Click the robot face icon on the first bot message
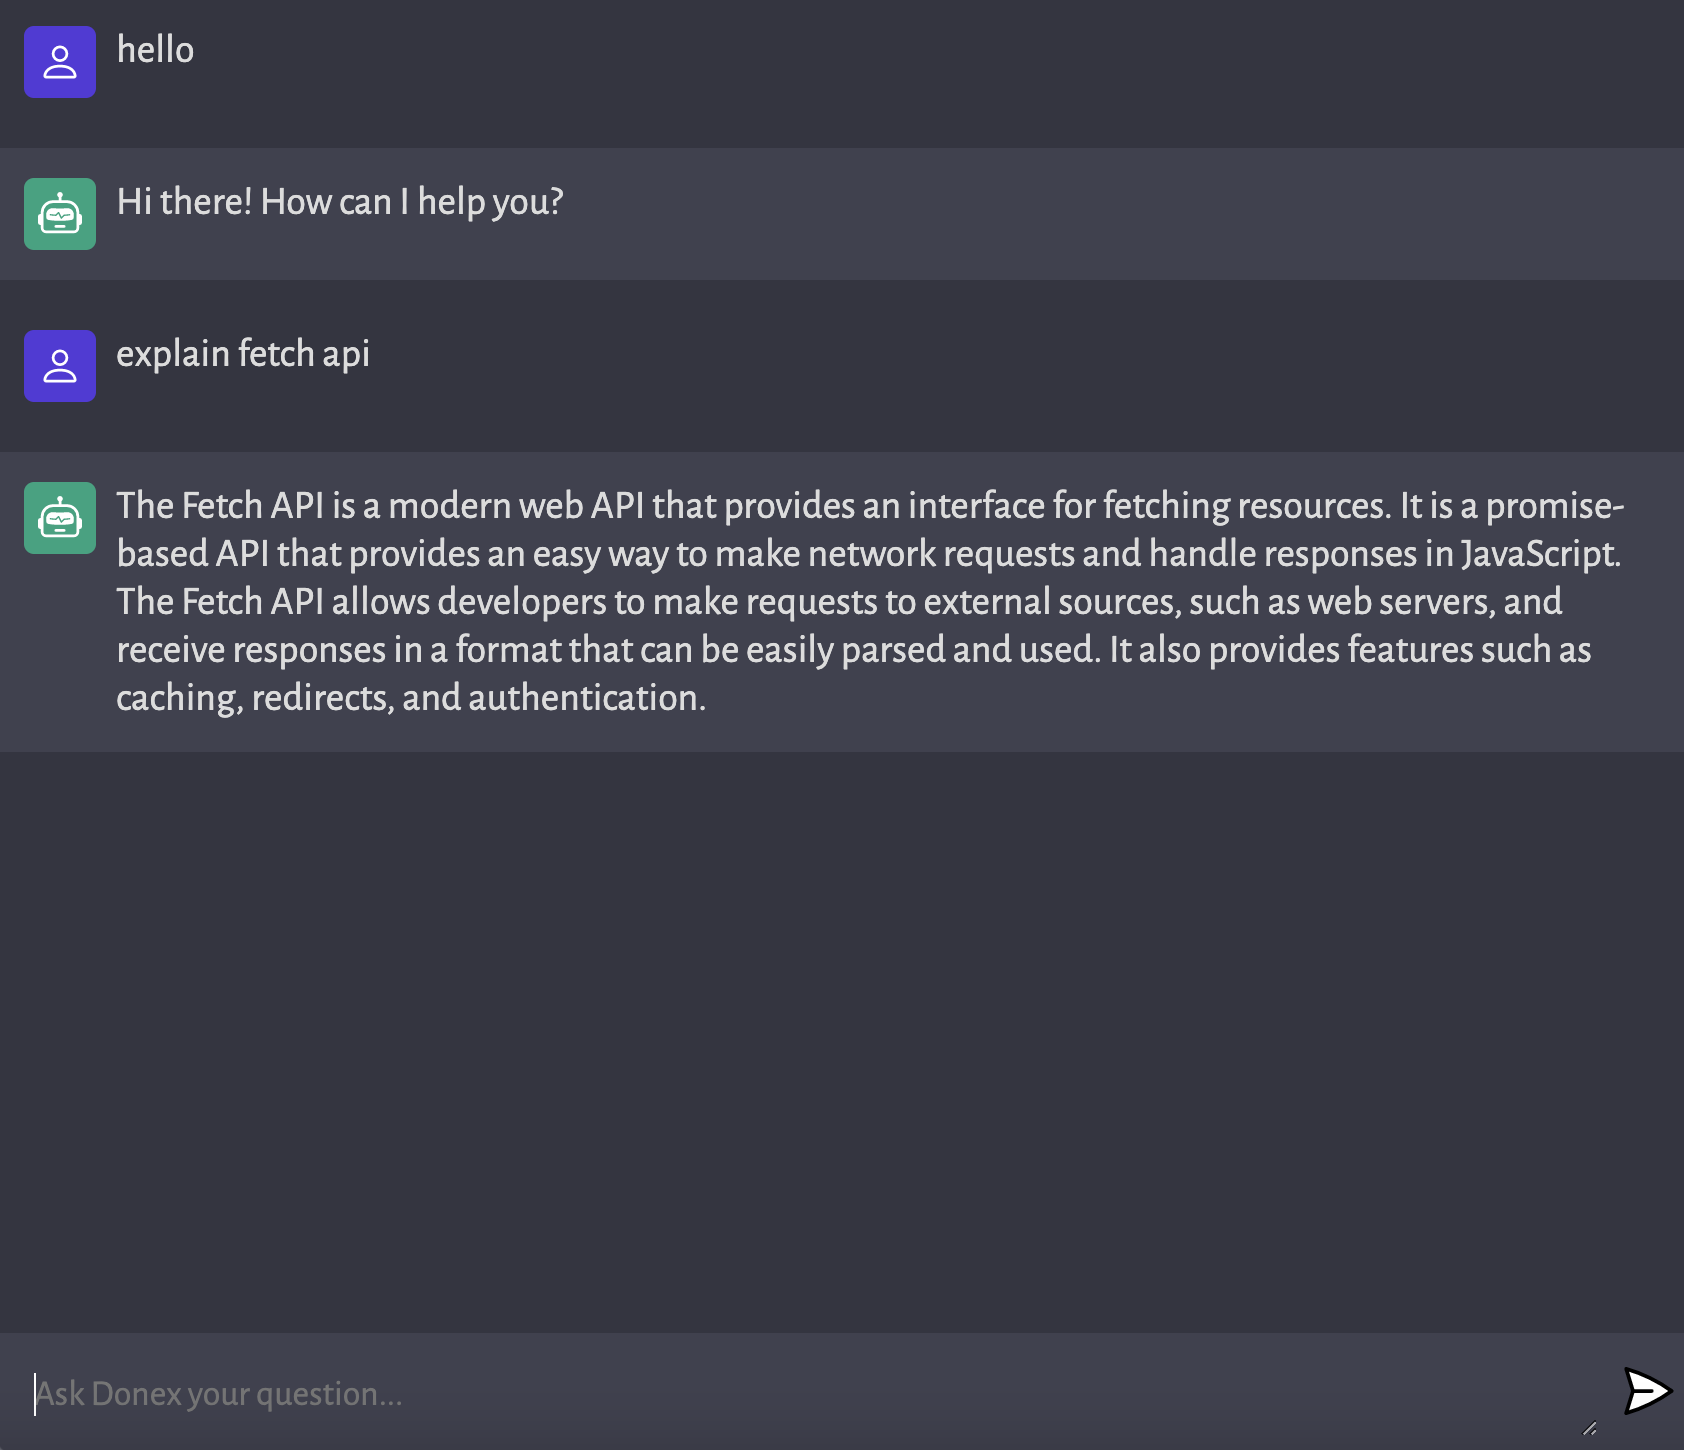Image resolution: width=1684 pixels, height=1450 pixels. coord(60,214)
